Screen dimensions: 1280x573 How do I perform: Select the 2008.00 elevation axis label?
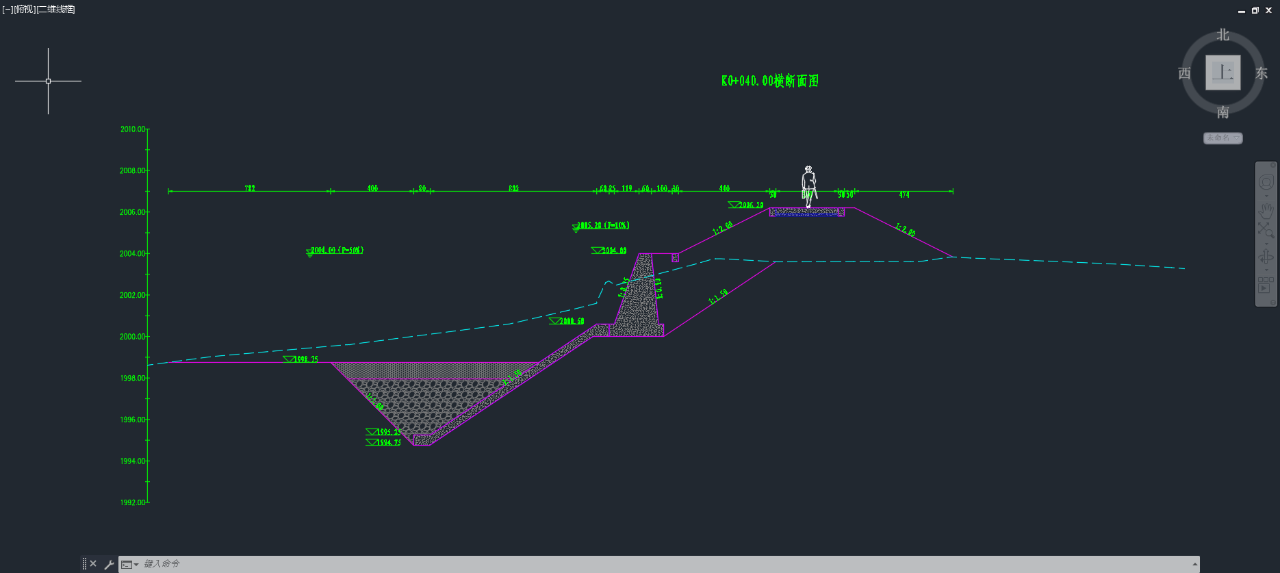pyautogui.click(x=133, y=171)
